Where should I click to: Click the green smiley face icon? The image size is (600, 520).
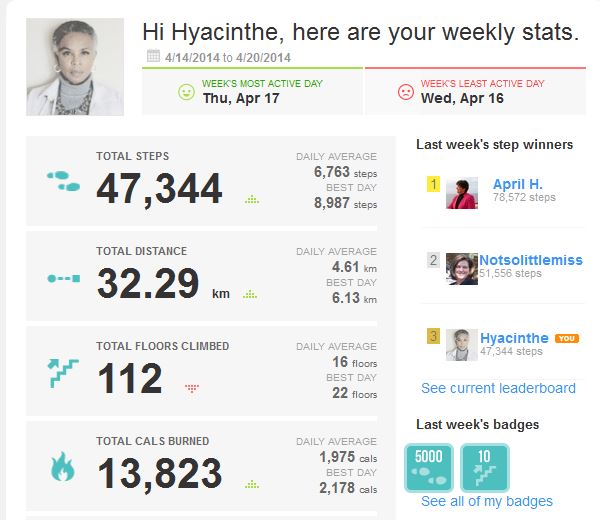coord(186,92)
